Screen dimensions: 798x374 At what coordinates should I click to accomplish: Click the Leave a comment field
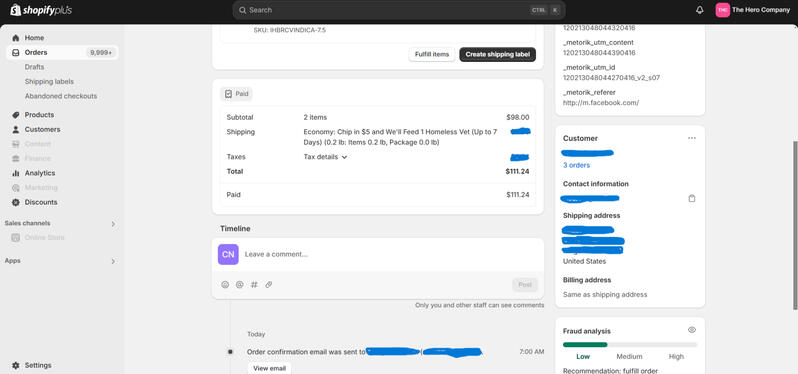378,254
